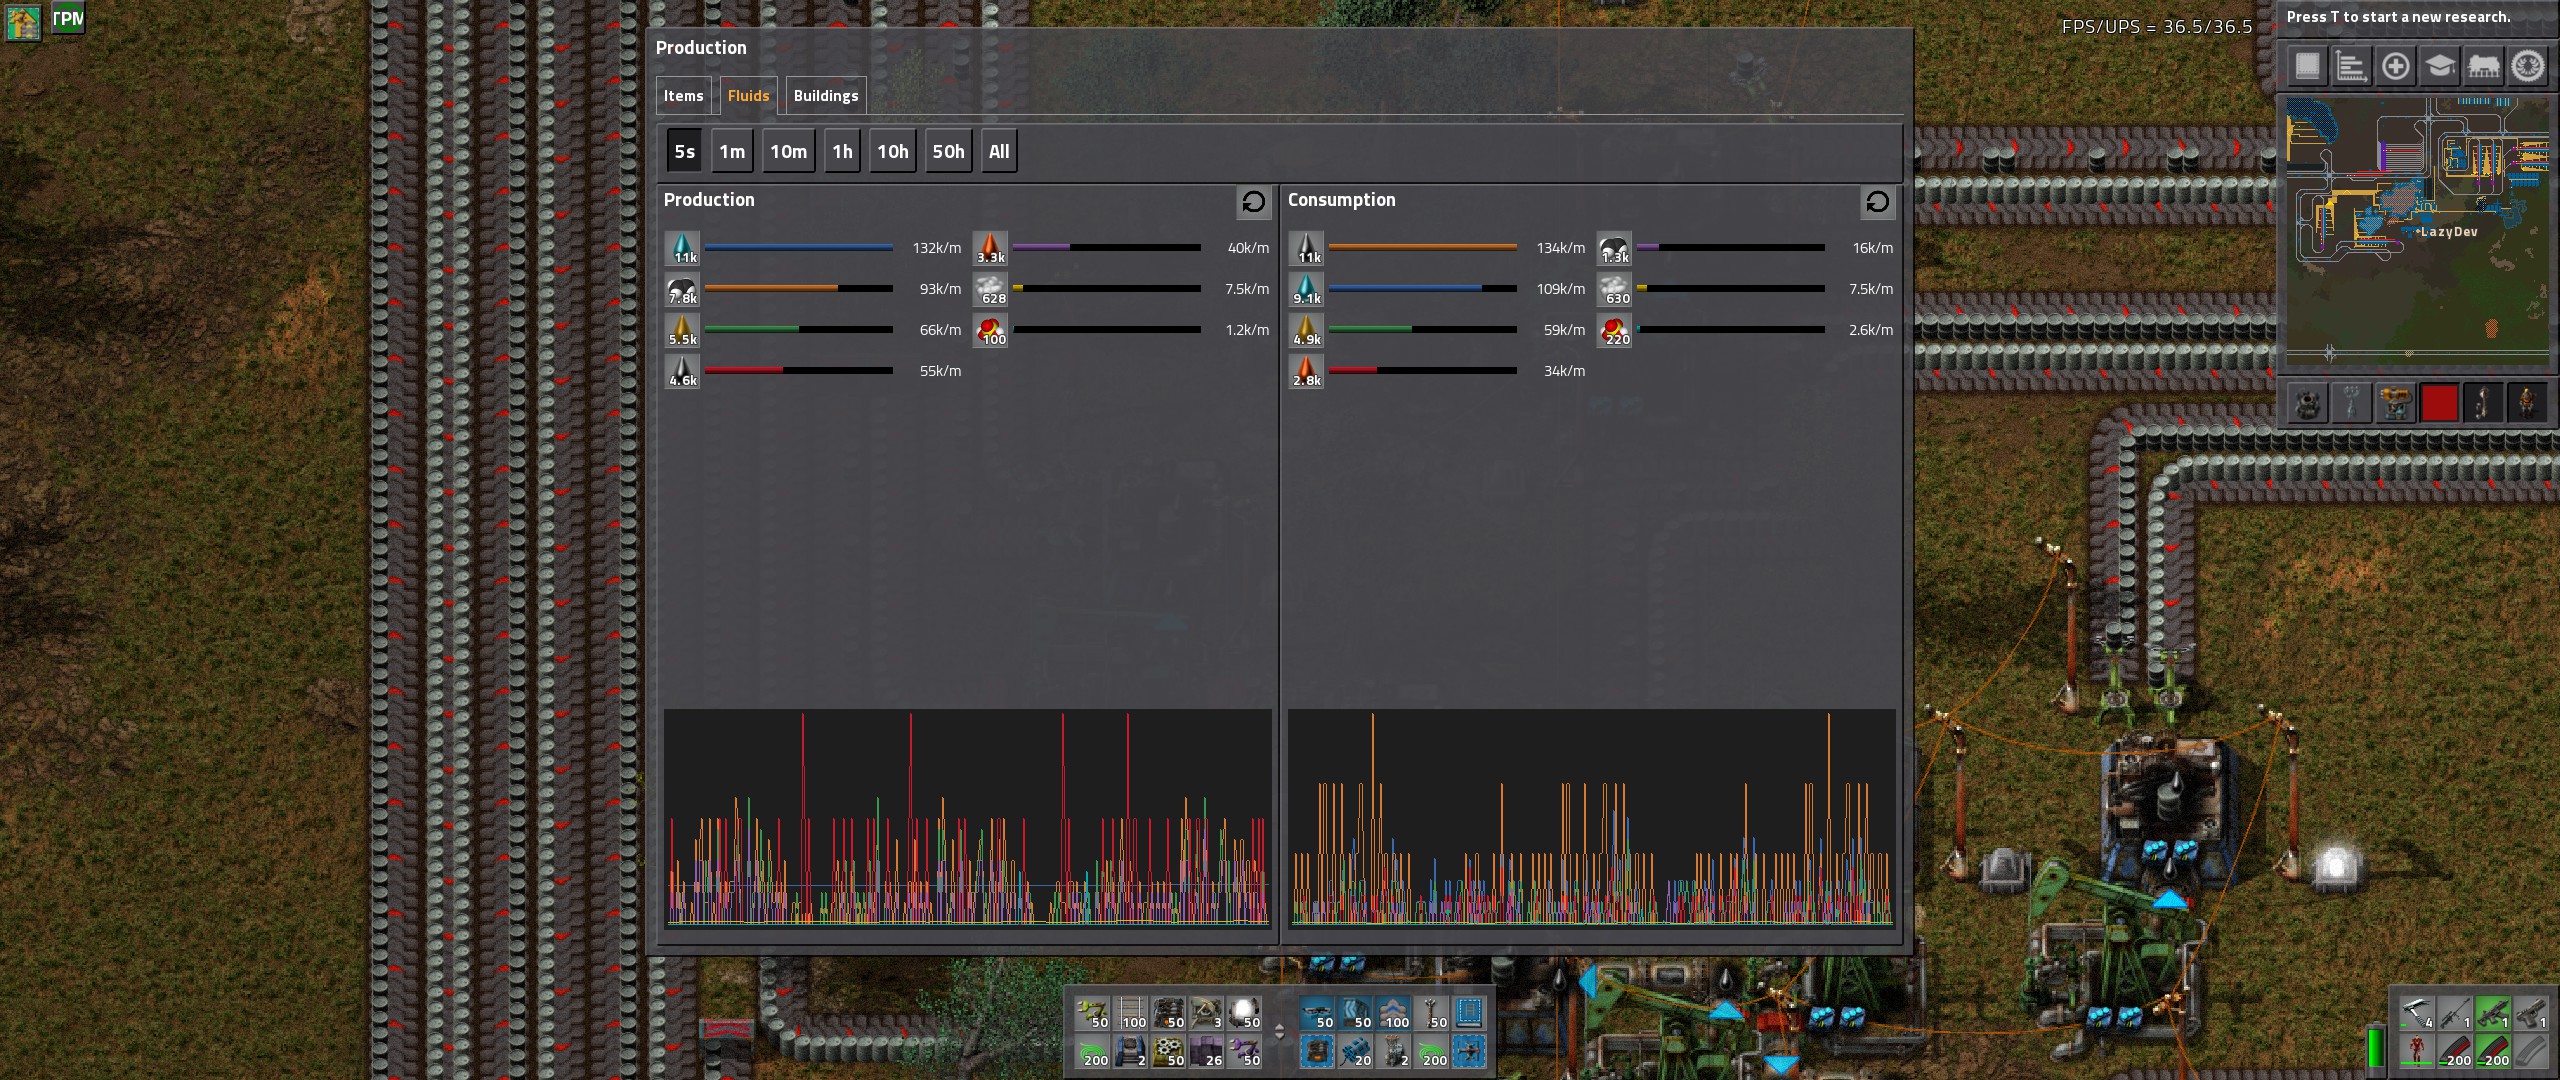2560x1080 pixels.
Task: Reset Production statistics with refresh icon
Action: tap(1253, 202)
